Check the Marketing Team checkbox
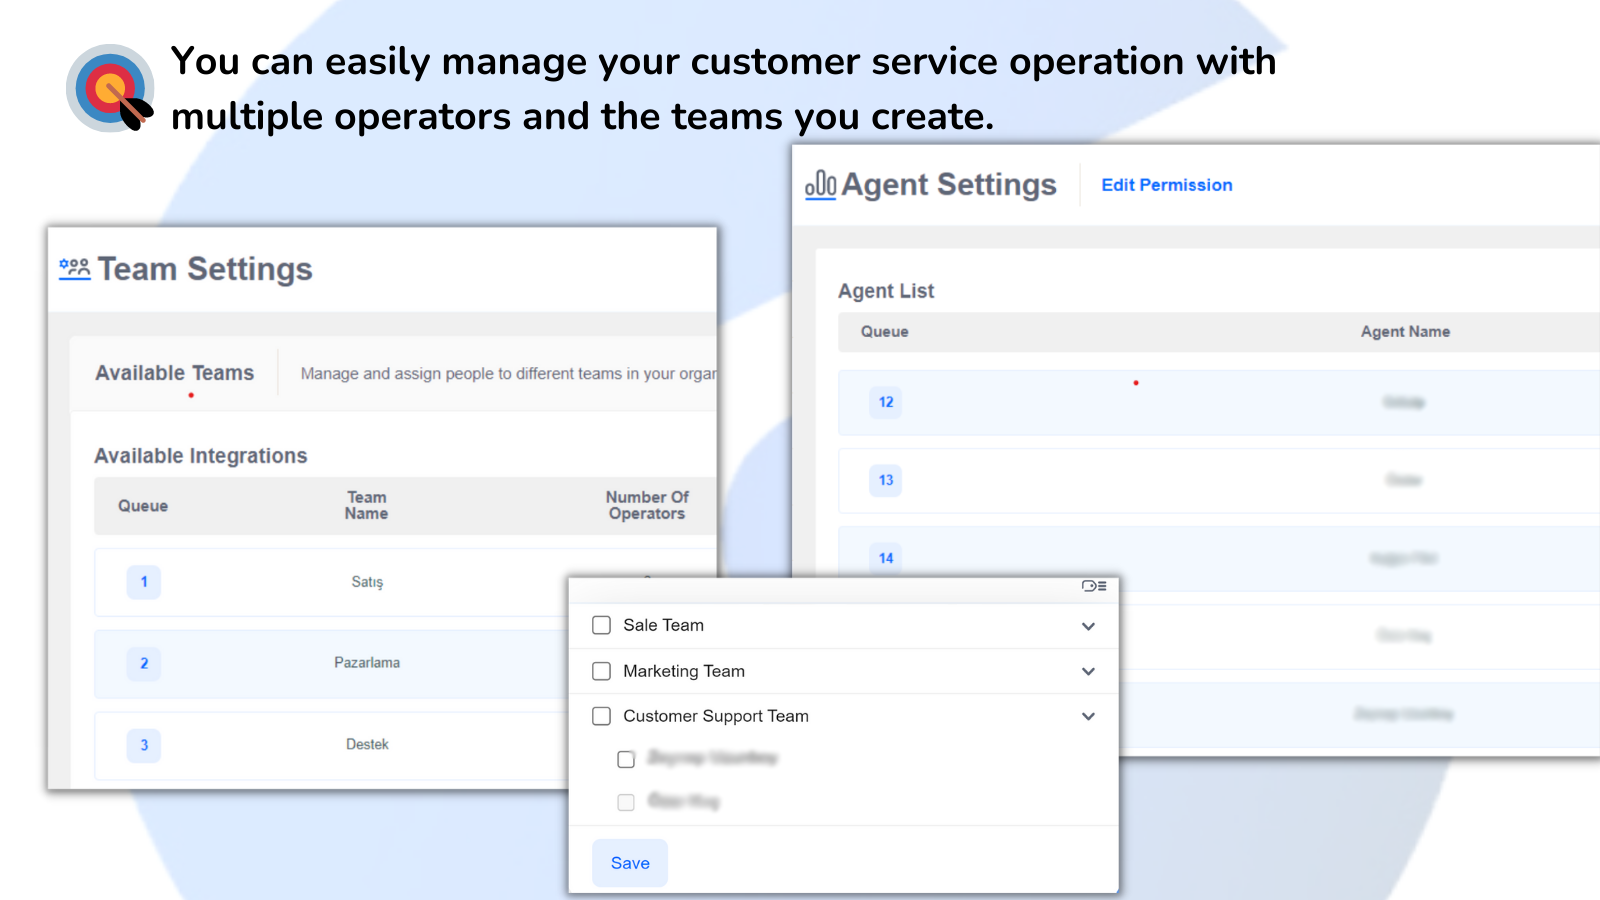The image size is (1600, 900). click(601, 671)
